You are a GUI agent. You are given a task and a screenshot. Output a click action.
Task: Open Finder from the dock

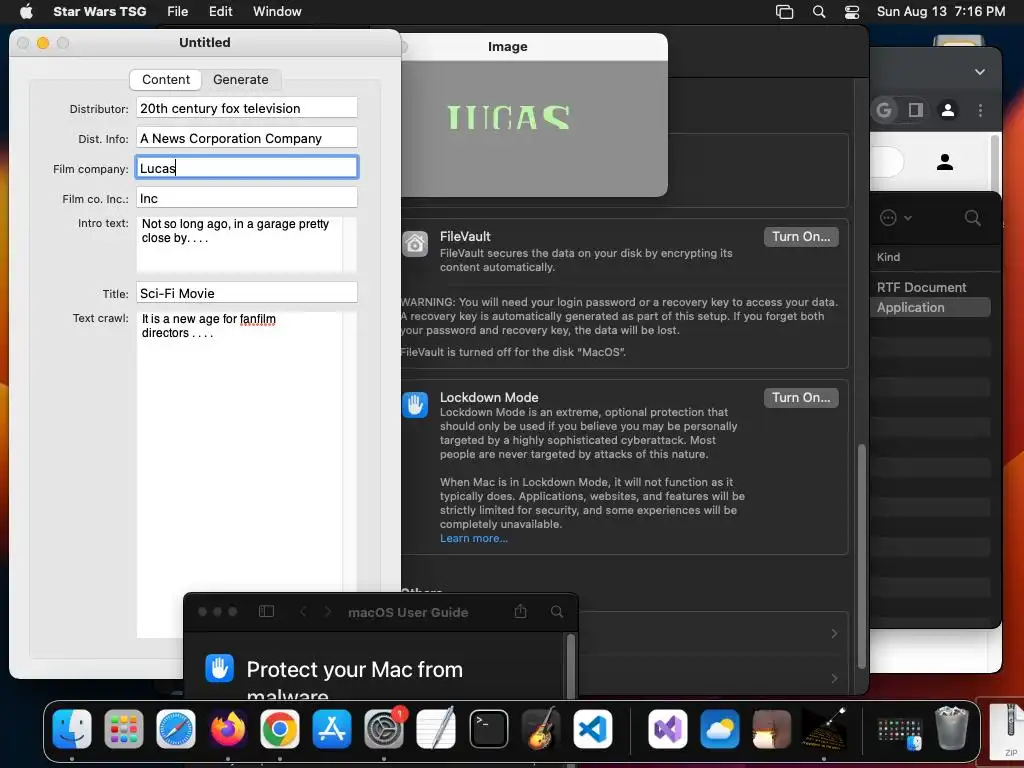72,728
